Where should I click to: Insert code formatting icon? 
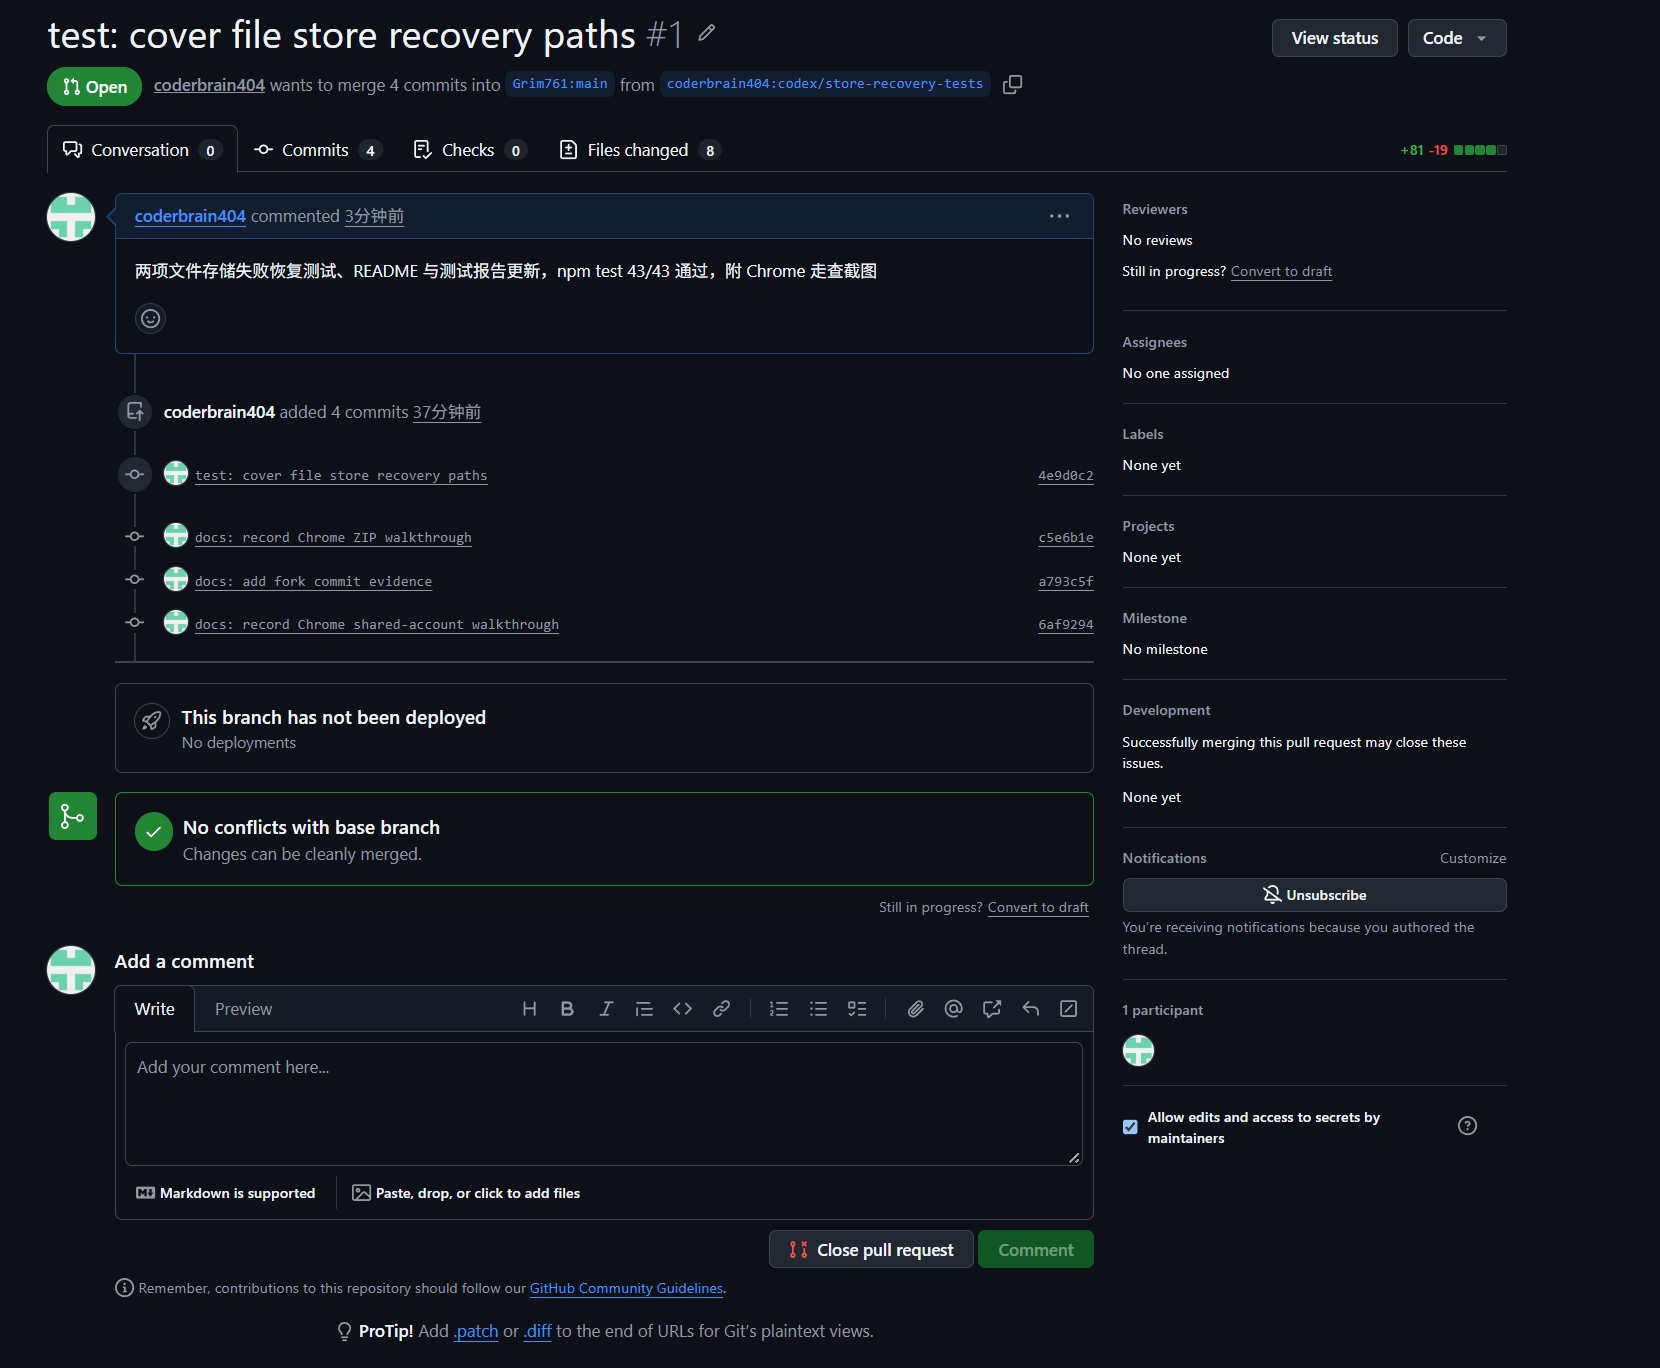point(683,1009)
